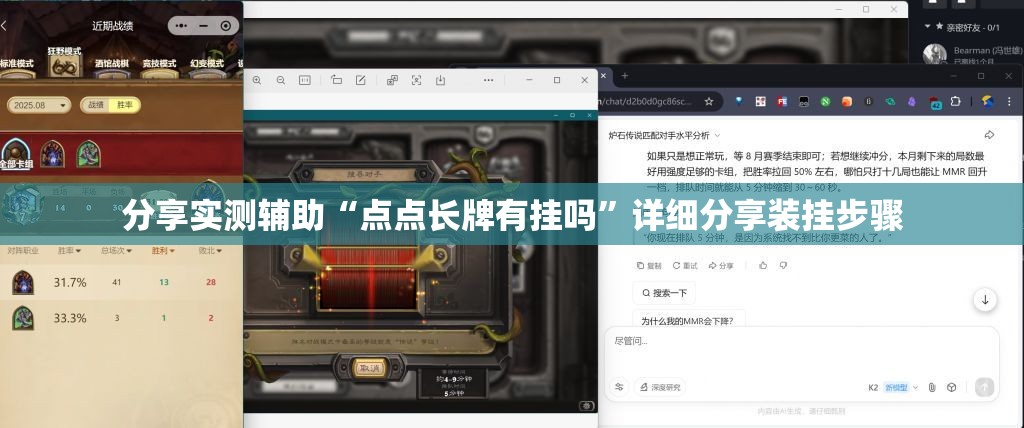The height and width of the screenshot is (428, 1024).
Task: Click the share arrow icon beside the chat title
Action: (989, 135)
